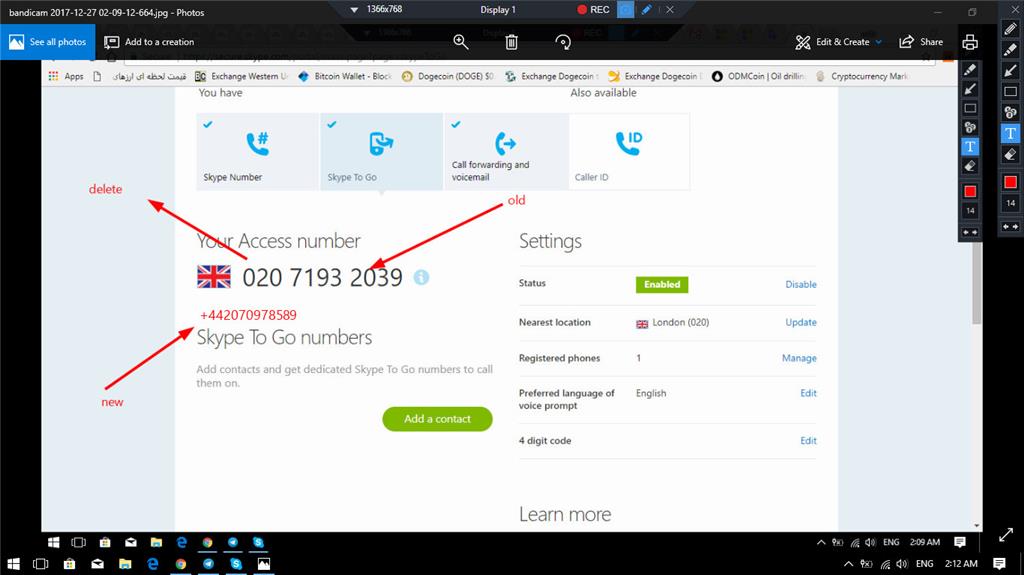1024x575 pixels.
Task: Click the 1366x768 size label in Bandicam bar
Action: coord(385,9)
